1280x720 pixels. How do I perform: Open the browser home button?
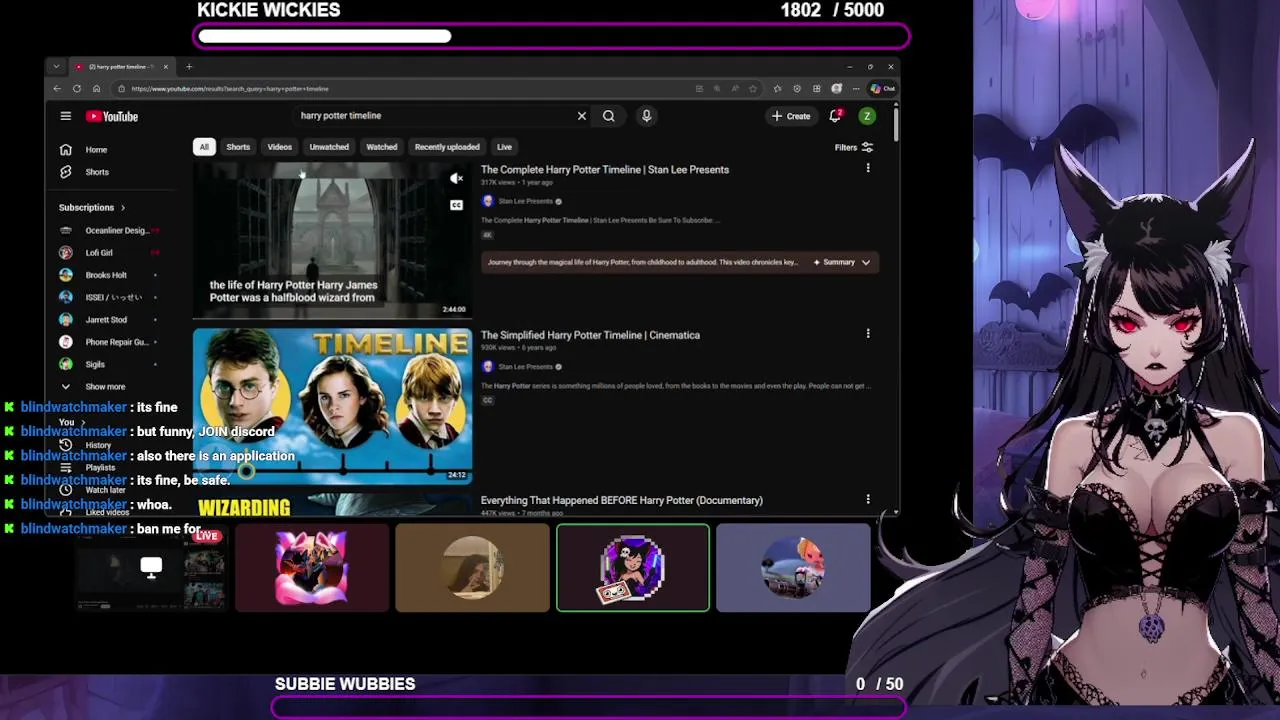point(96,88)
